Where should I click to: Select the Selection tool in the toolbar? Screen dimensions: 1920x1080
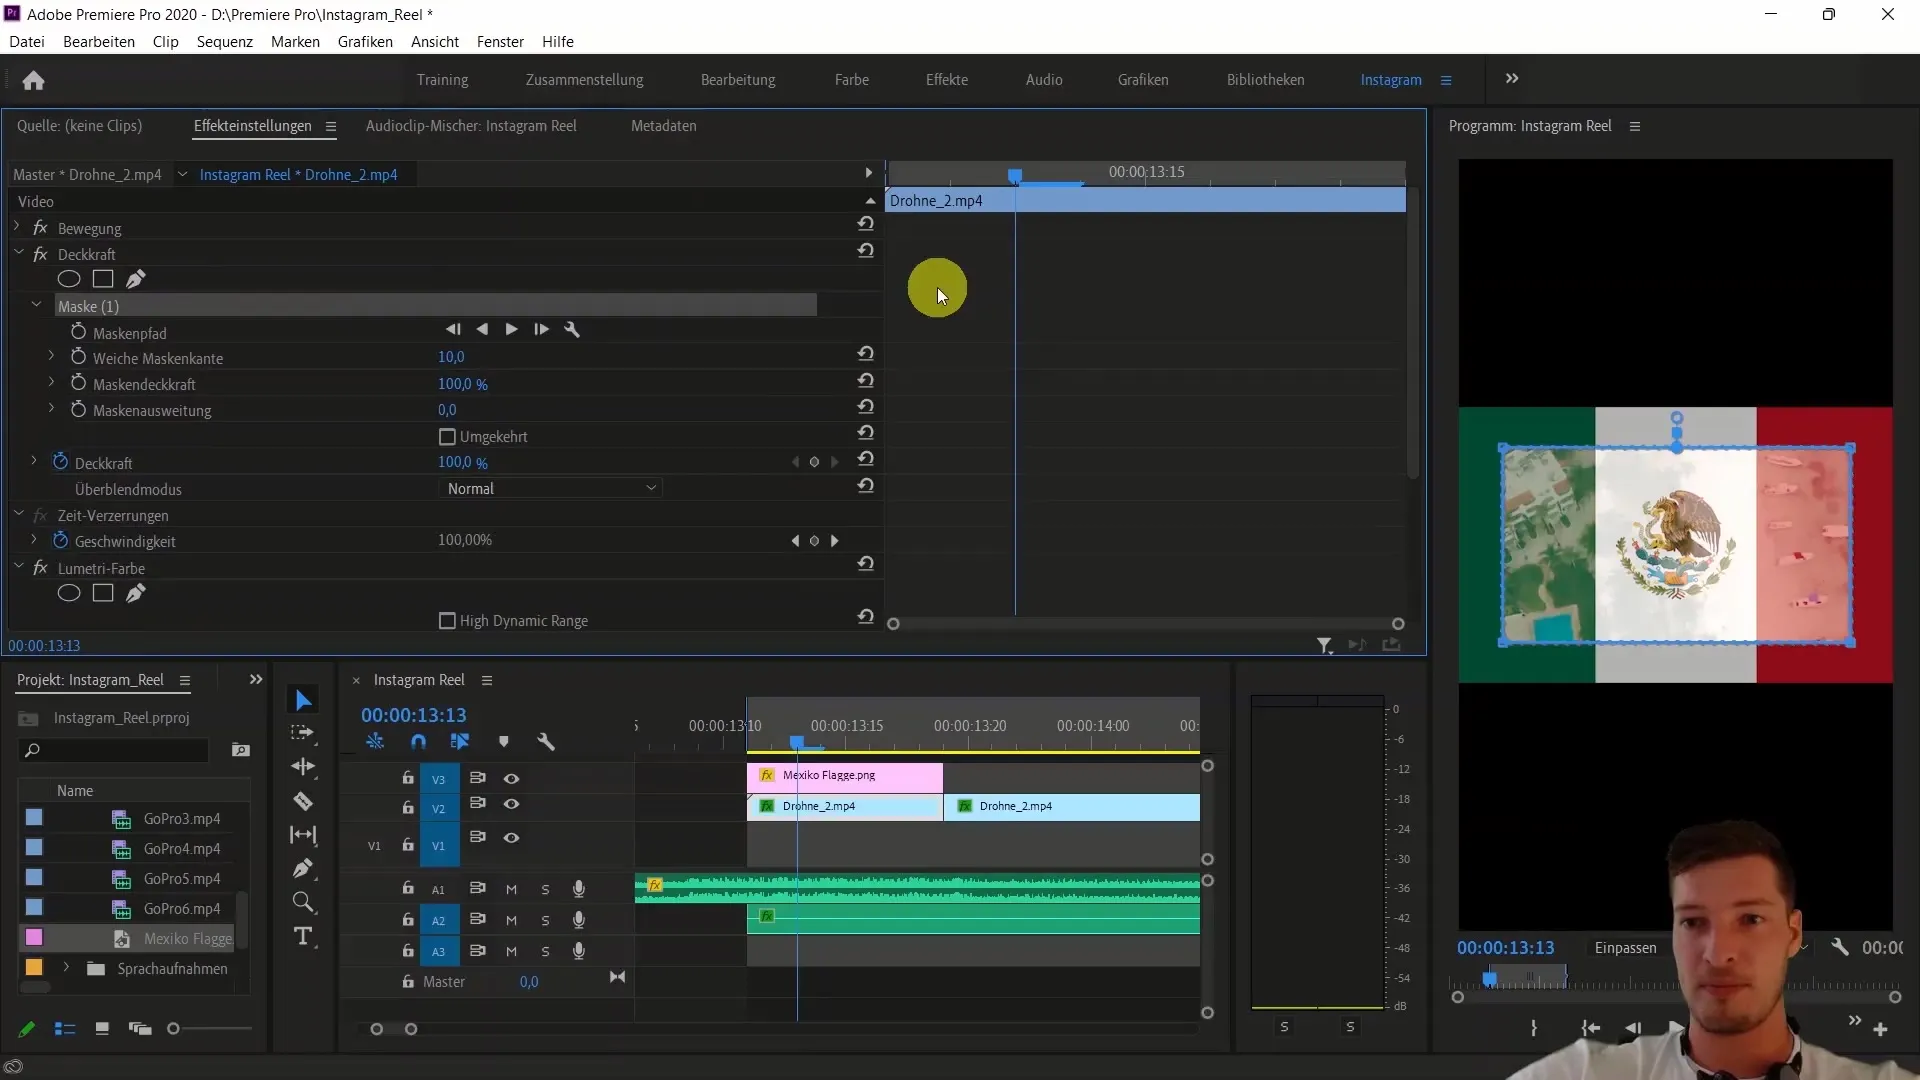pyautogui.click(x=303, y=700)
